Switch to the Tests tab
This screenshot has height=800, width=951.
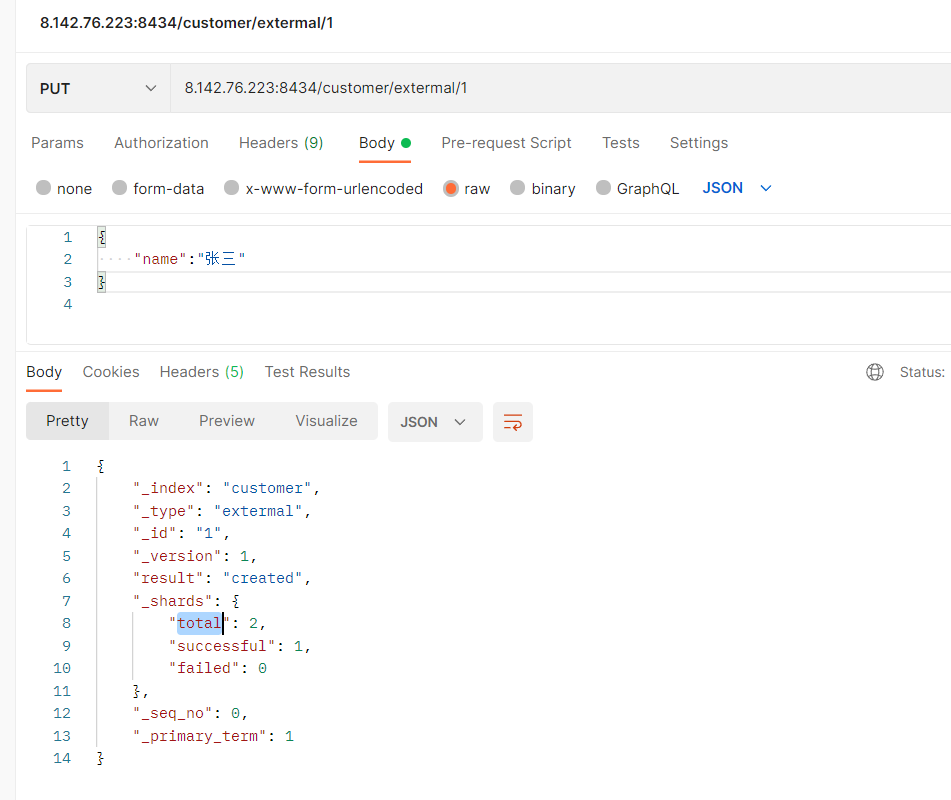click(x=620, y=143)
